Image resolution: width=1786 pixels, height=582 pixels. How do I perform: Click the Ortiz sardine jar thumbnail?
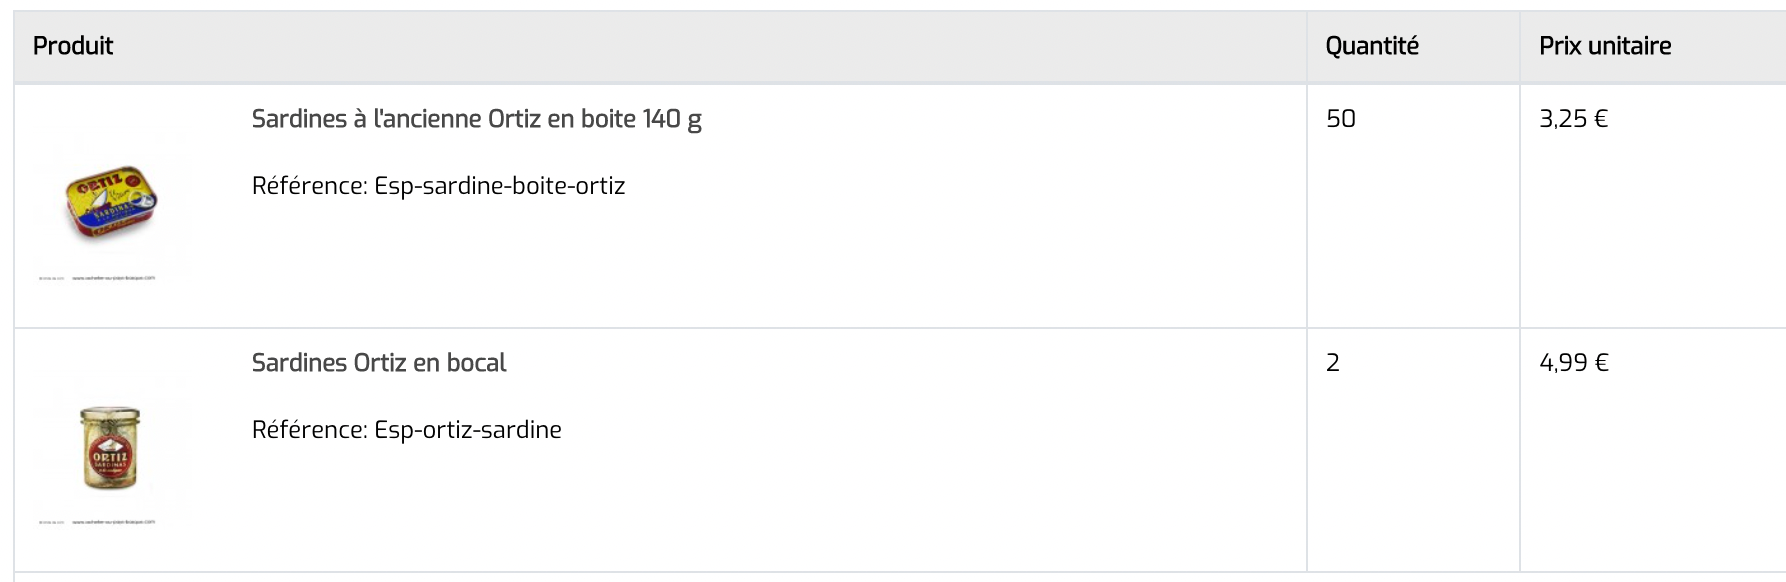point(110,447)
